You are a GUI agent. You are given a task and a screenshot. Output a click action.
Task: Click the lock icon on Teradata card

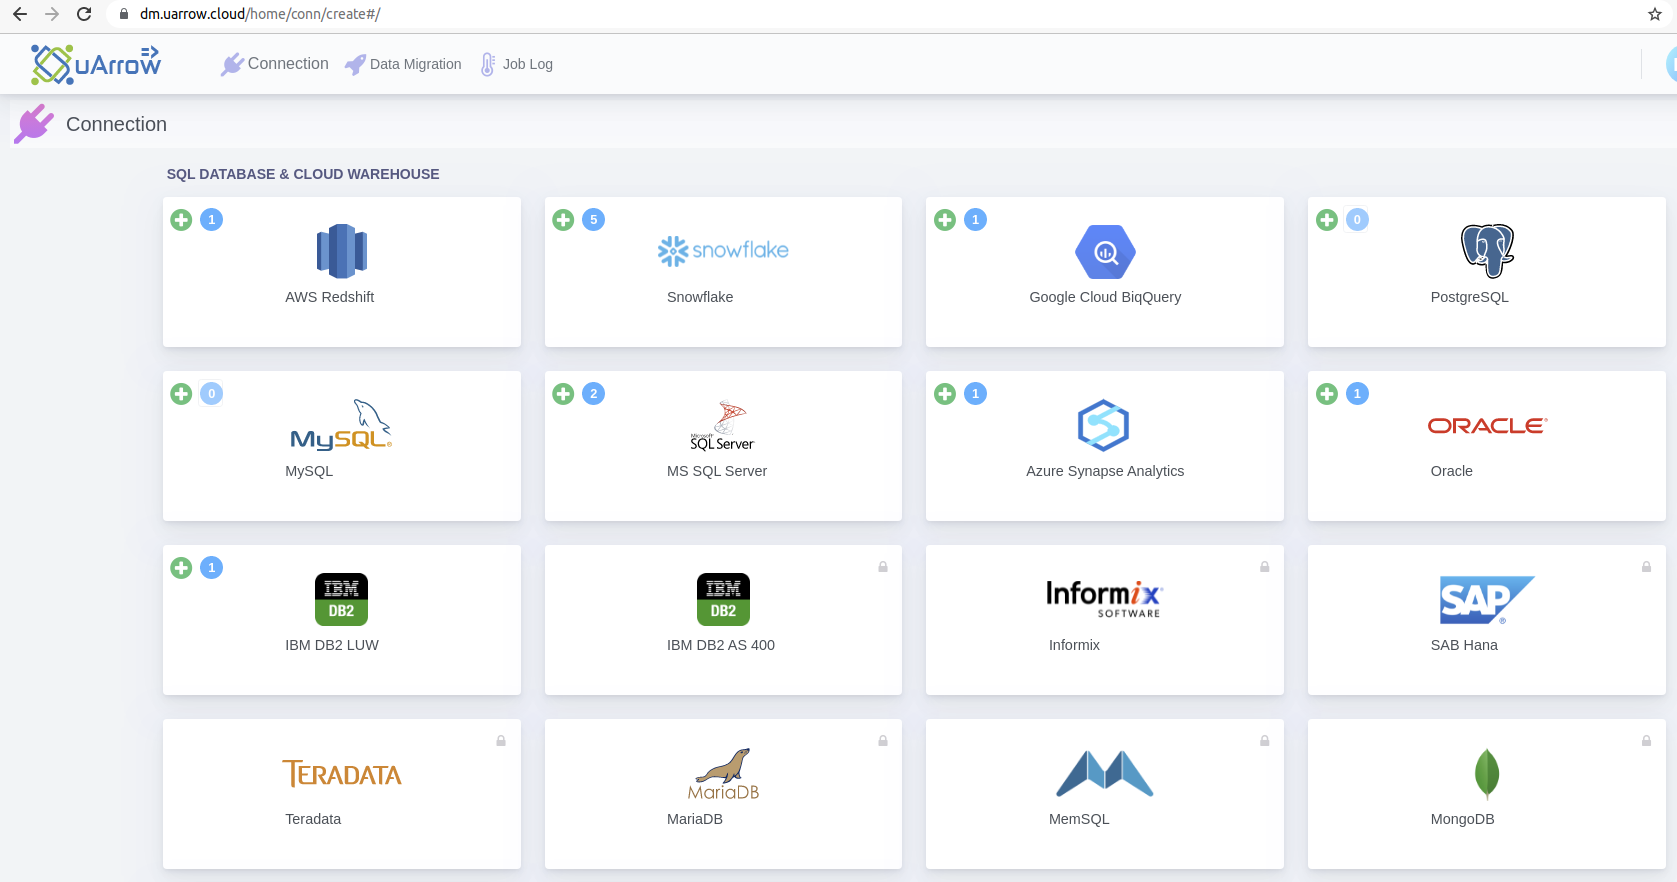501,741
